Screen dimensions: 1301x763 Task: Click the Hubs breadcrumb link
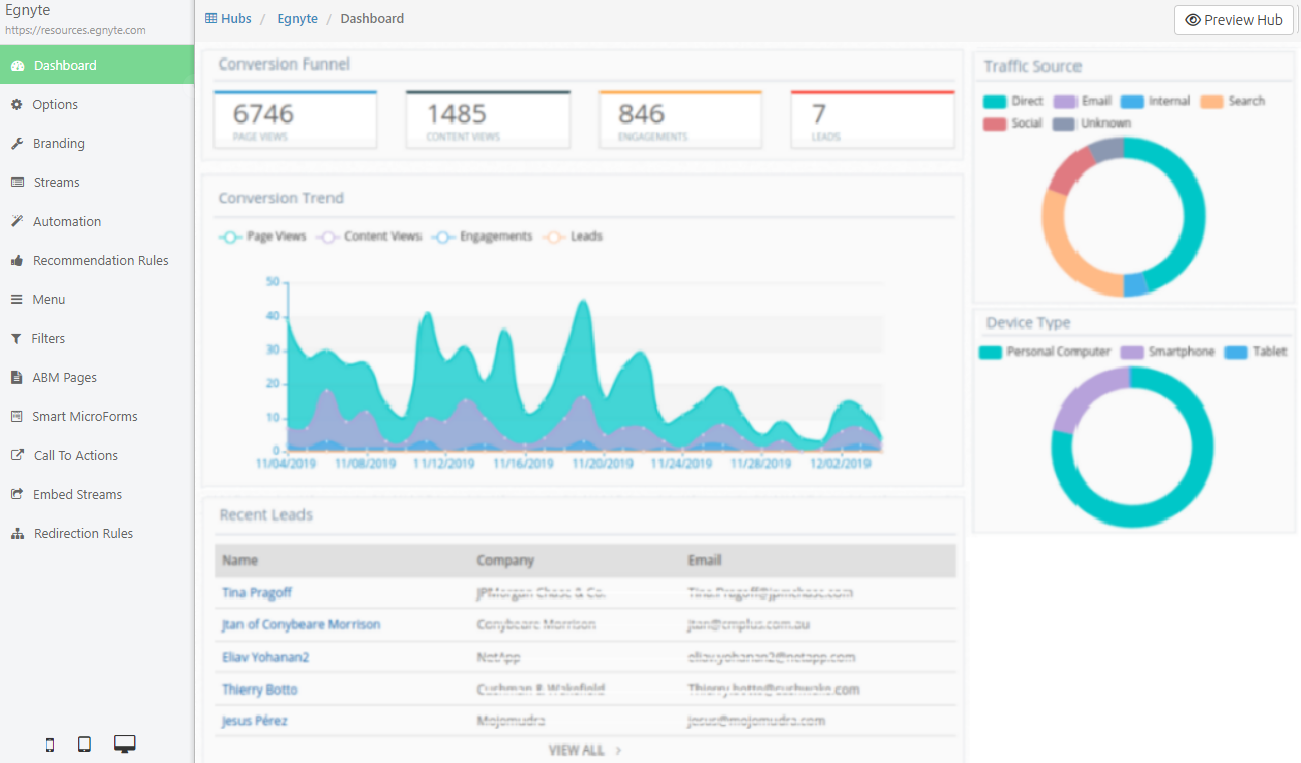(228, 18)
